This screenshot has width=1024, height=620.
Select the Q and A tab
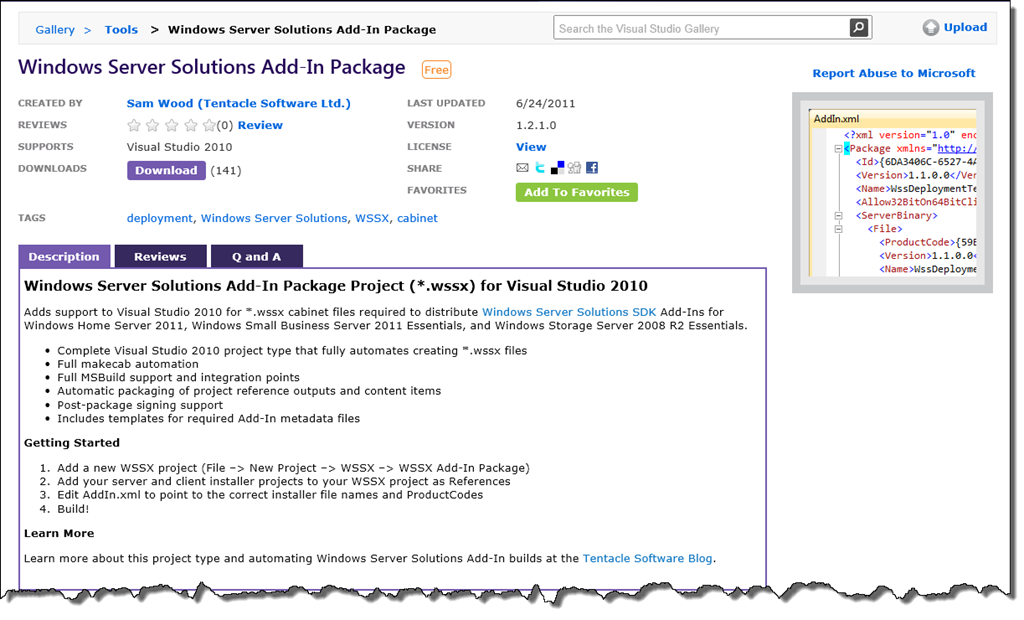coord(257,257)
